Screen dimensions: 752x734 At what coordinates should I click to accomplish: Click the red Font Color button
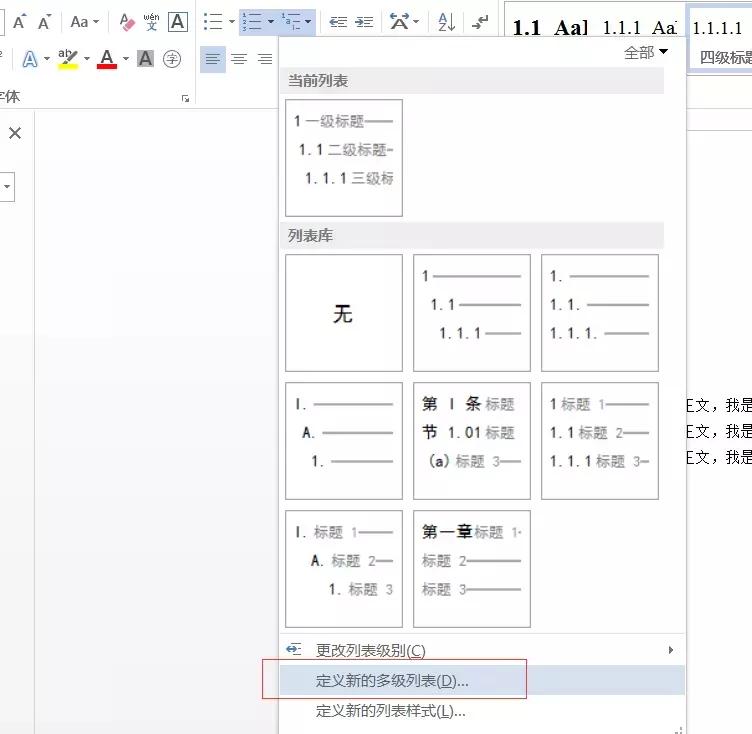[107, 59]
